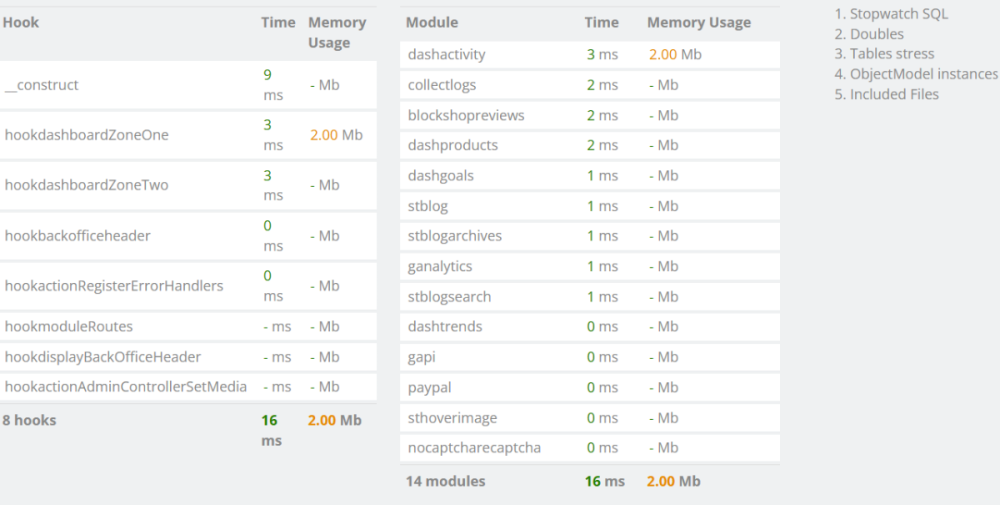Select the ganalytics module row
Image resolution: width=1000 pixels, height=505 pixels.
(440, 266)
